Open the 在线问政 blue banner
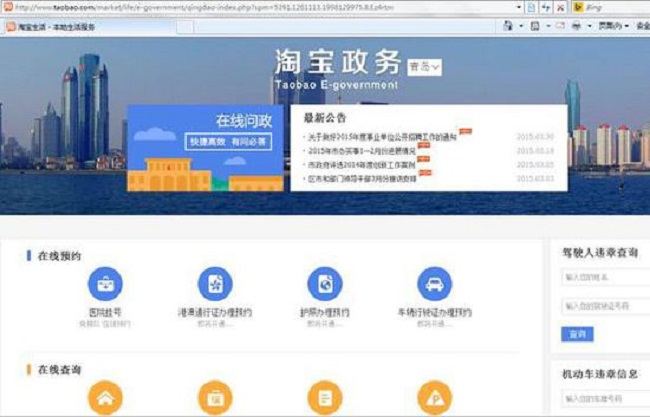Viewport: 650px width, 417px height. 205,148
